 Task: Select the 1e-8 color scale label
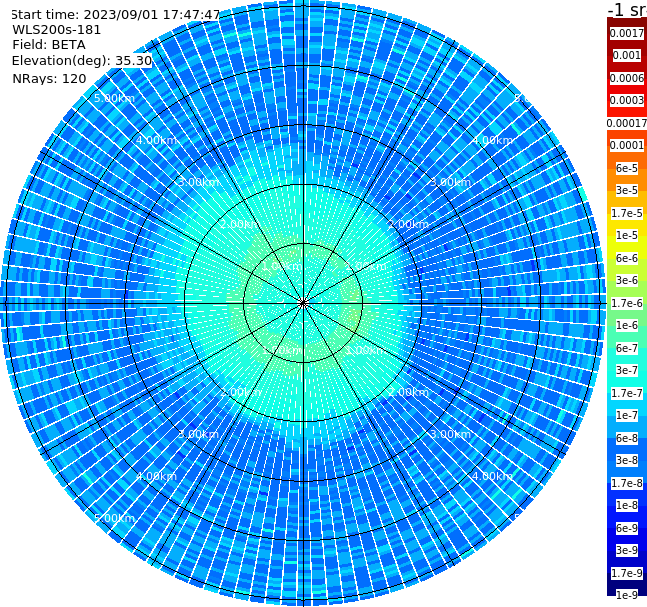(x=627, y=505)
